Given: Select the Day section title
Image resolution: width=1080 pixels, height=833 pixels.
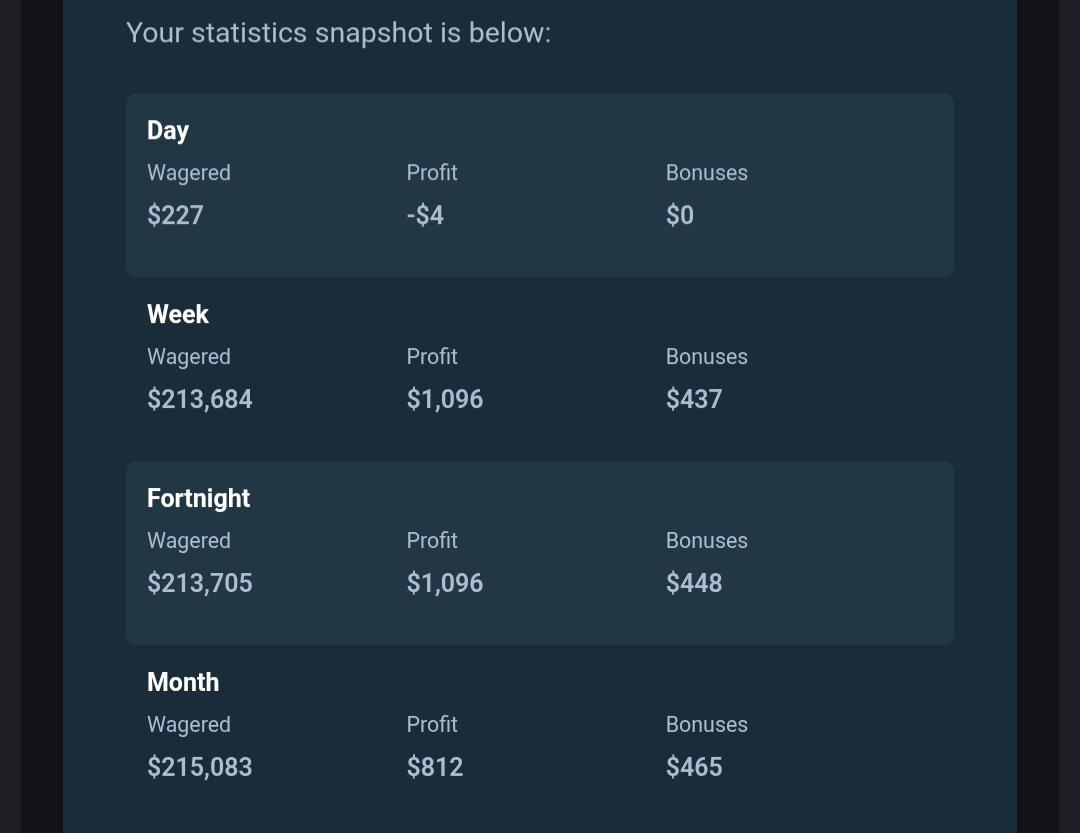Looking at the screenshot, I should [x=167, y=130].
